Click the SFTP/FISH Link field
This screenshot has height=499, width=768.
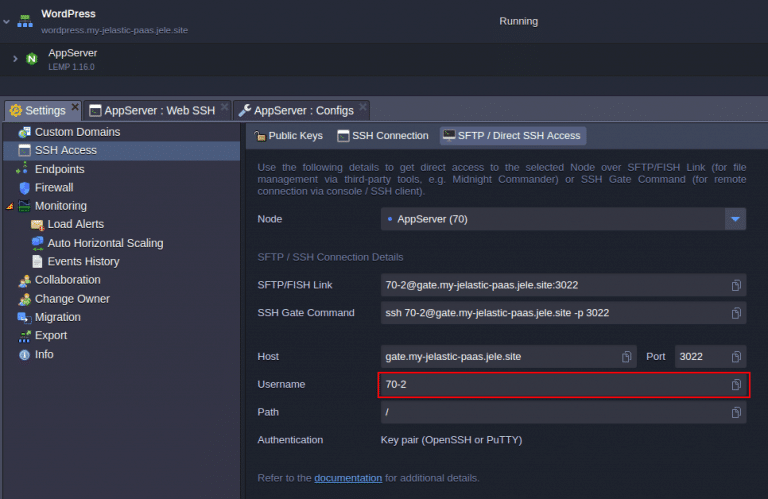coord(563,285)
